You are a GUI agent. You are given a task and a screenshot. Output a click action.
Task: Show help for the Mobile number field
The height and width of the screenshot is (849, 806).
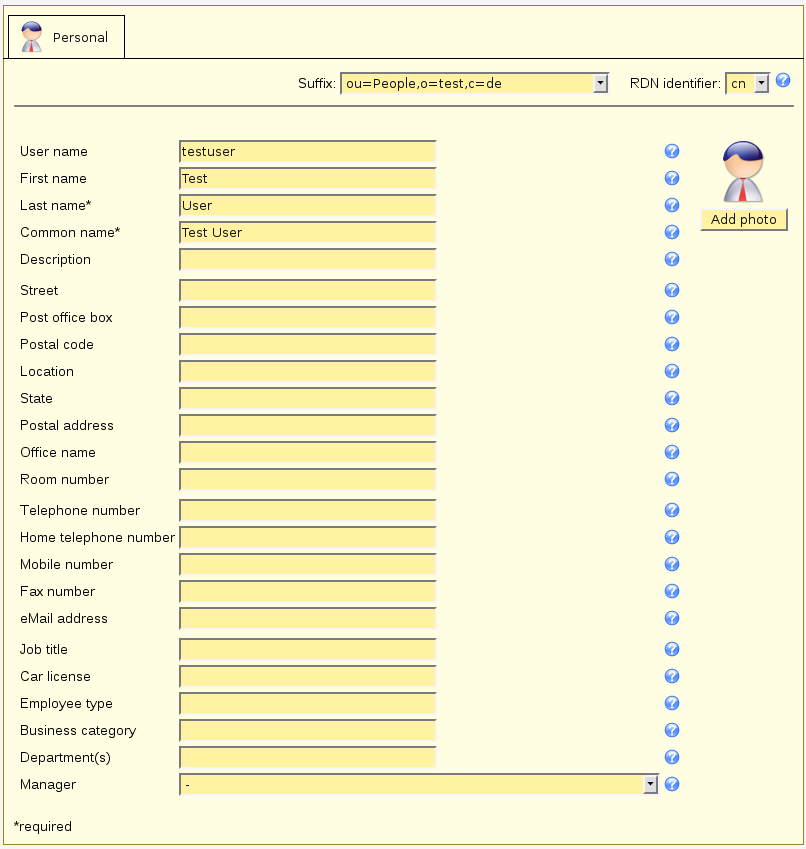[x=672, y=564]
